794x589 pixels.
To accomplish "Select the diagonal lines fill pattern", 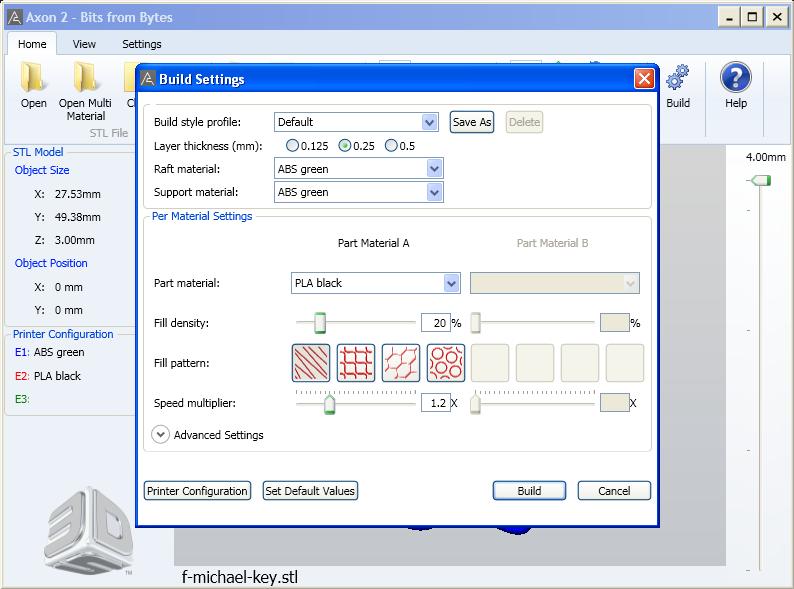I will coord(311,363).
